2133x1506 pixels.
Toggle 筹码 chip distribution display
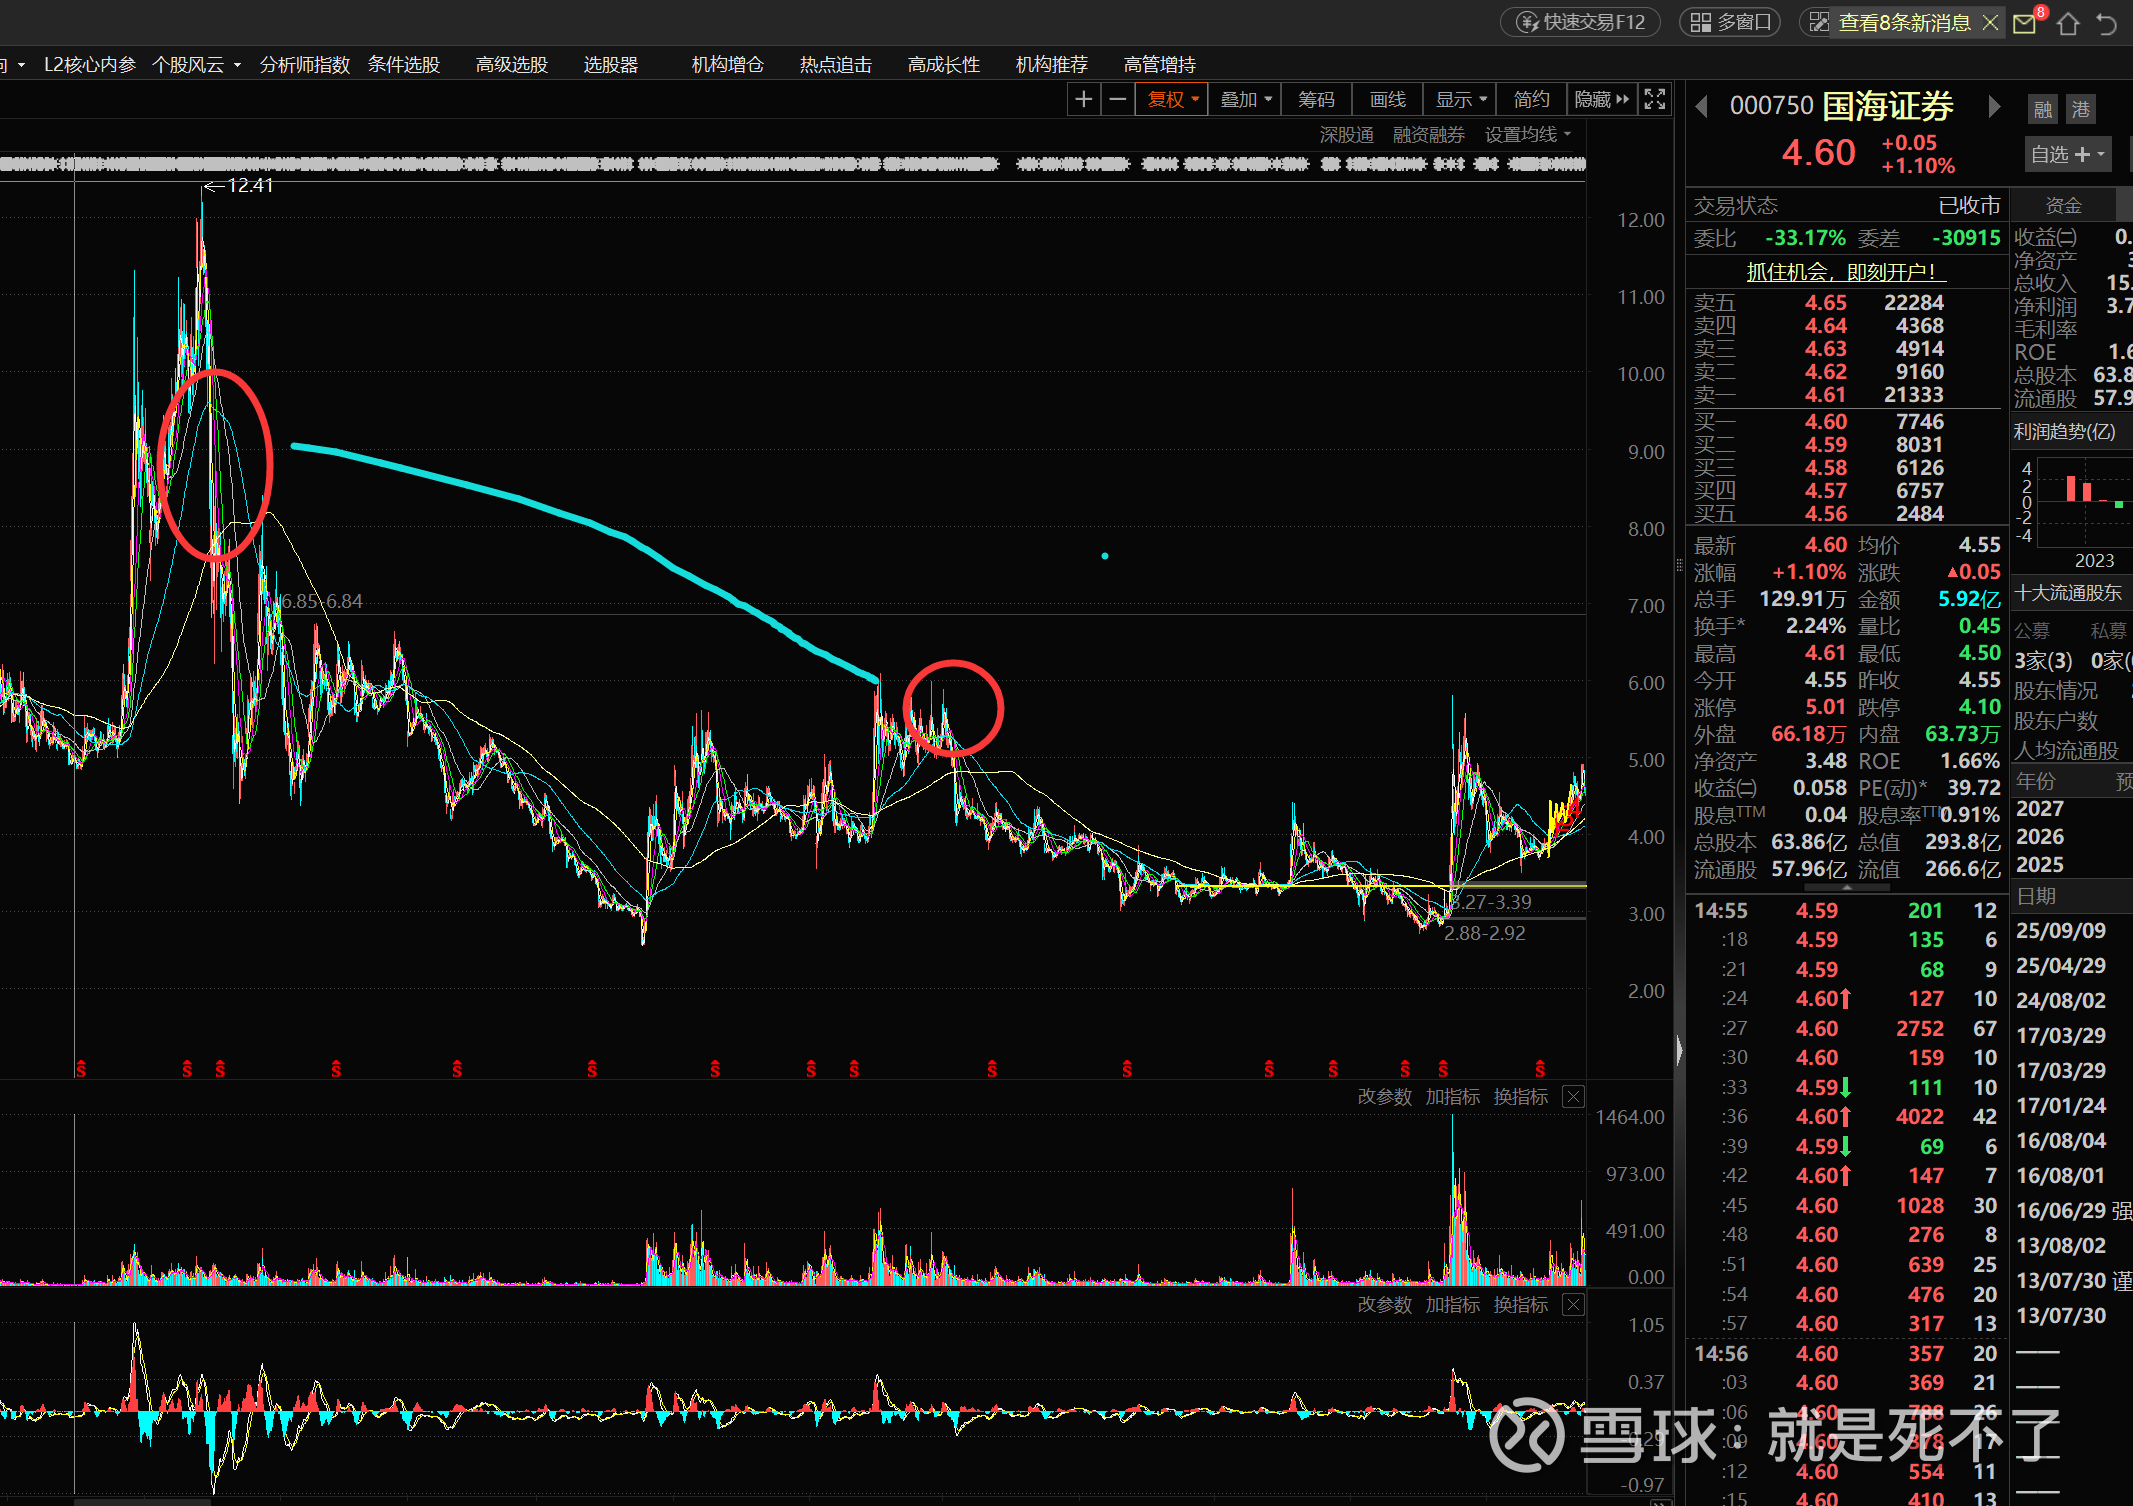tap(1316, 99)
